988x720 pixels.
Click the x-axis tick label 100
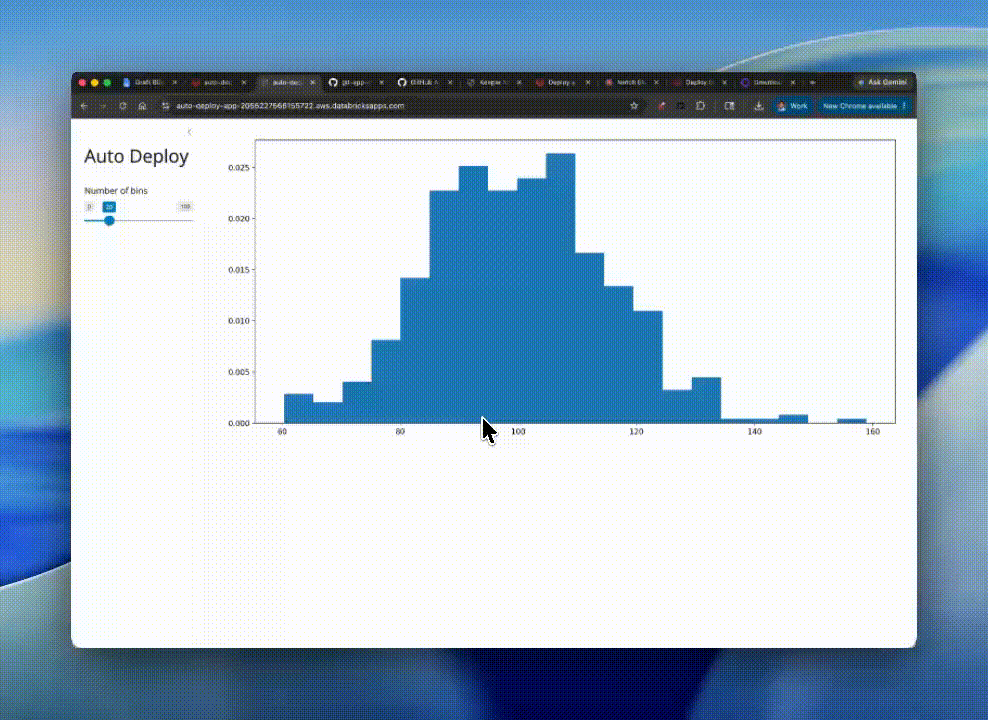click(x=518, y=432)
